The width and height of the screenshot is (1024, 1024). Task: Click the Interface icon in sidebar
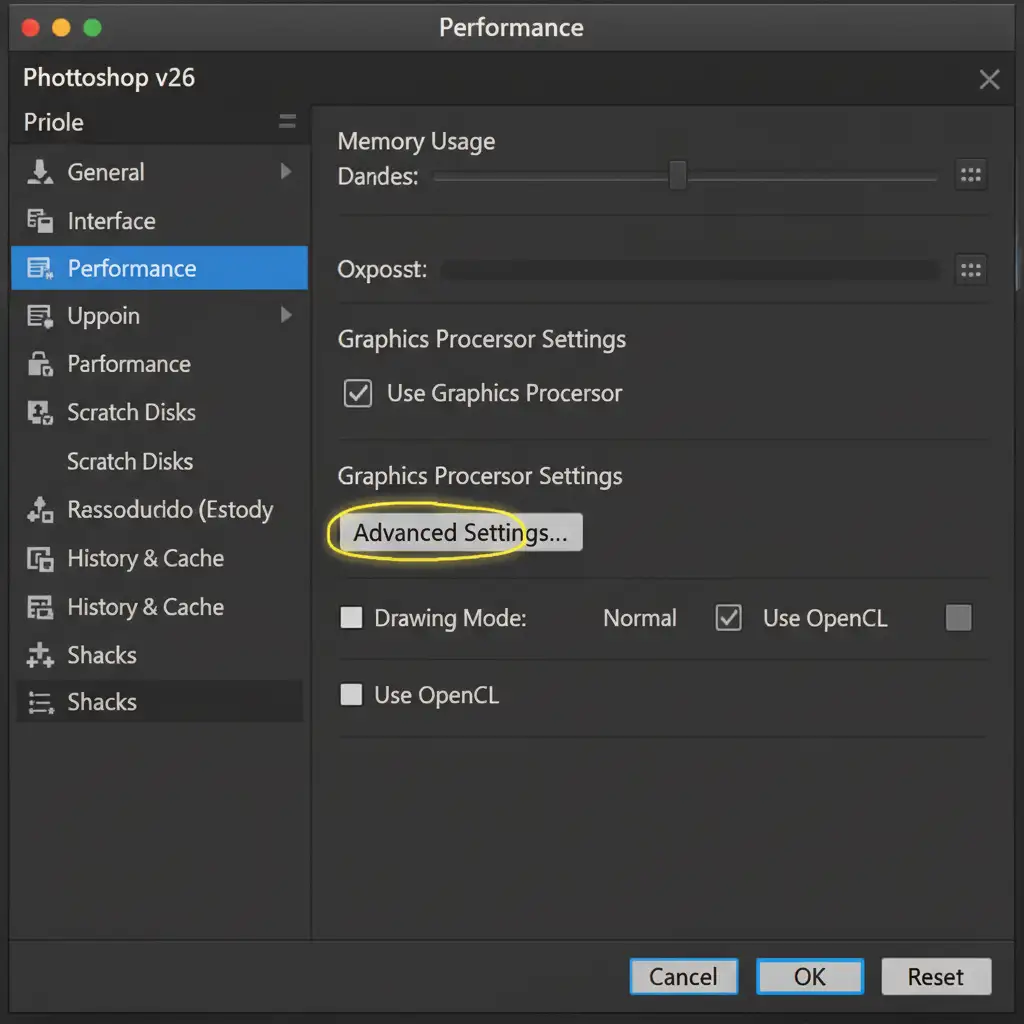point(40,221)
